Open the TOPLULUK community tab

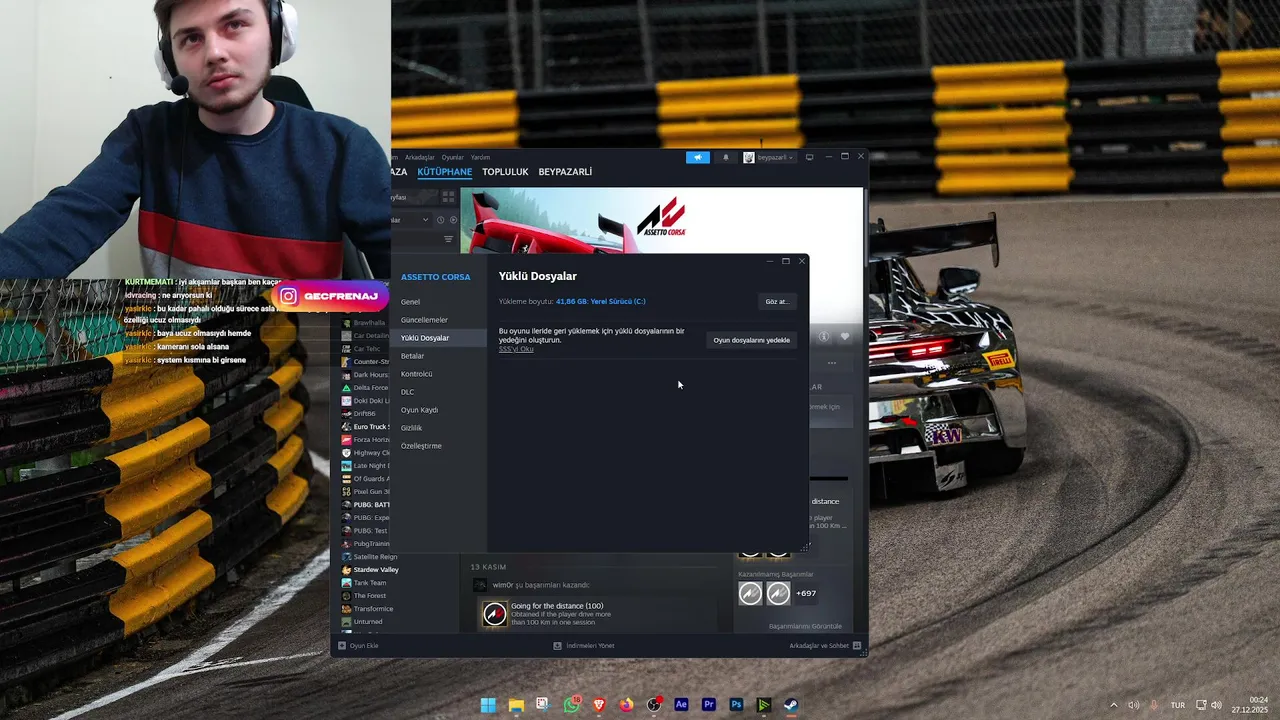505,172
